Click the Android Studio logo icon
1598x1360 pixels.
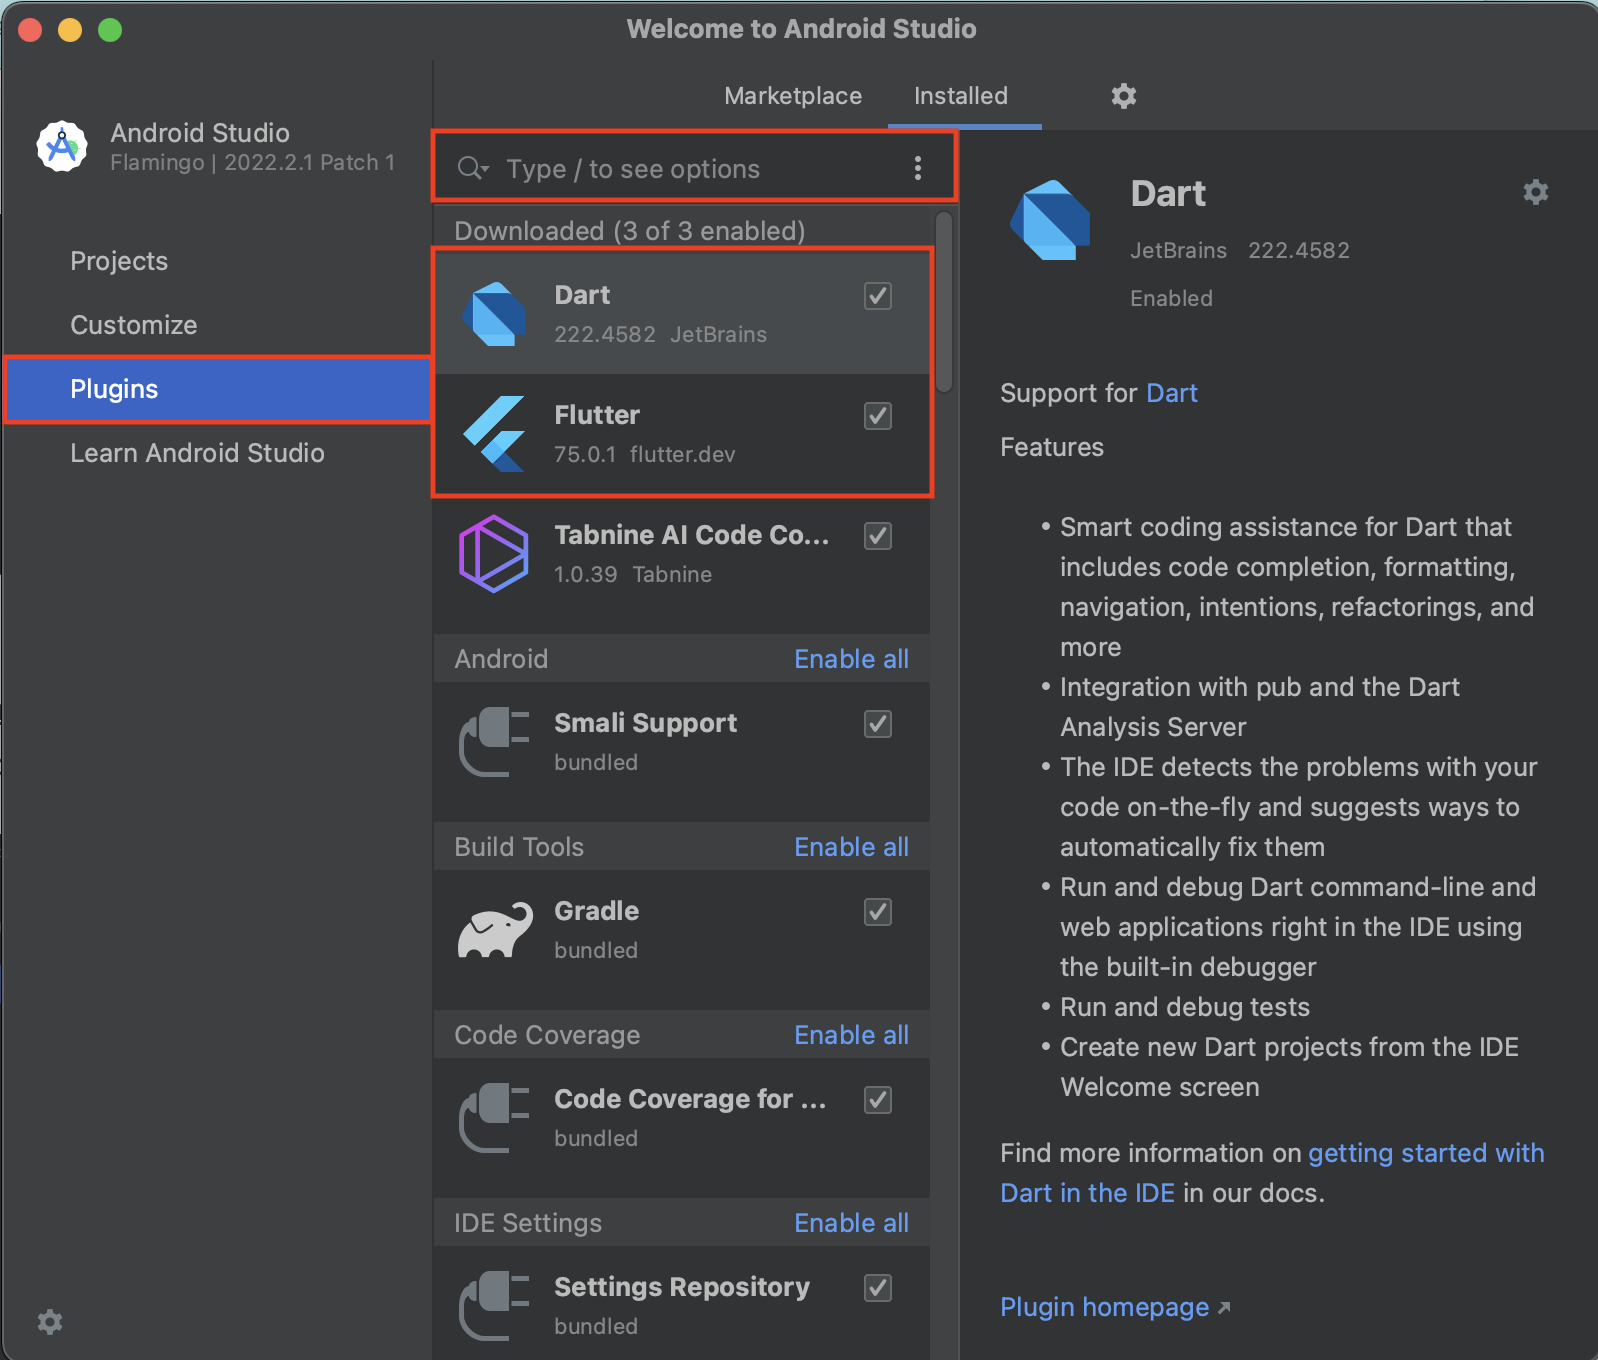62,147
